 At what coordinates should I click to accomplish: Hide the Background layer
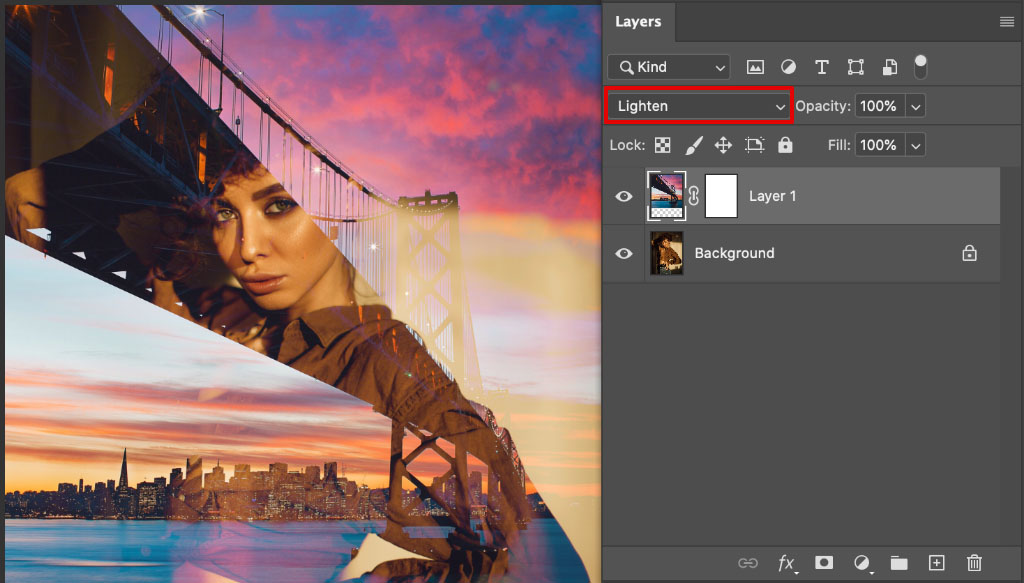[x=623, y=253]
